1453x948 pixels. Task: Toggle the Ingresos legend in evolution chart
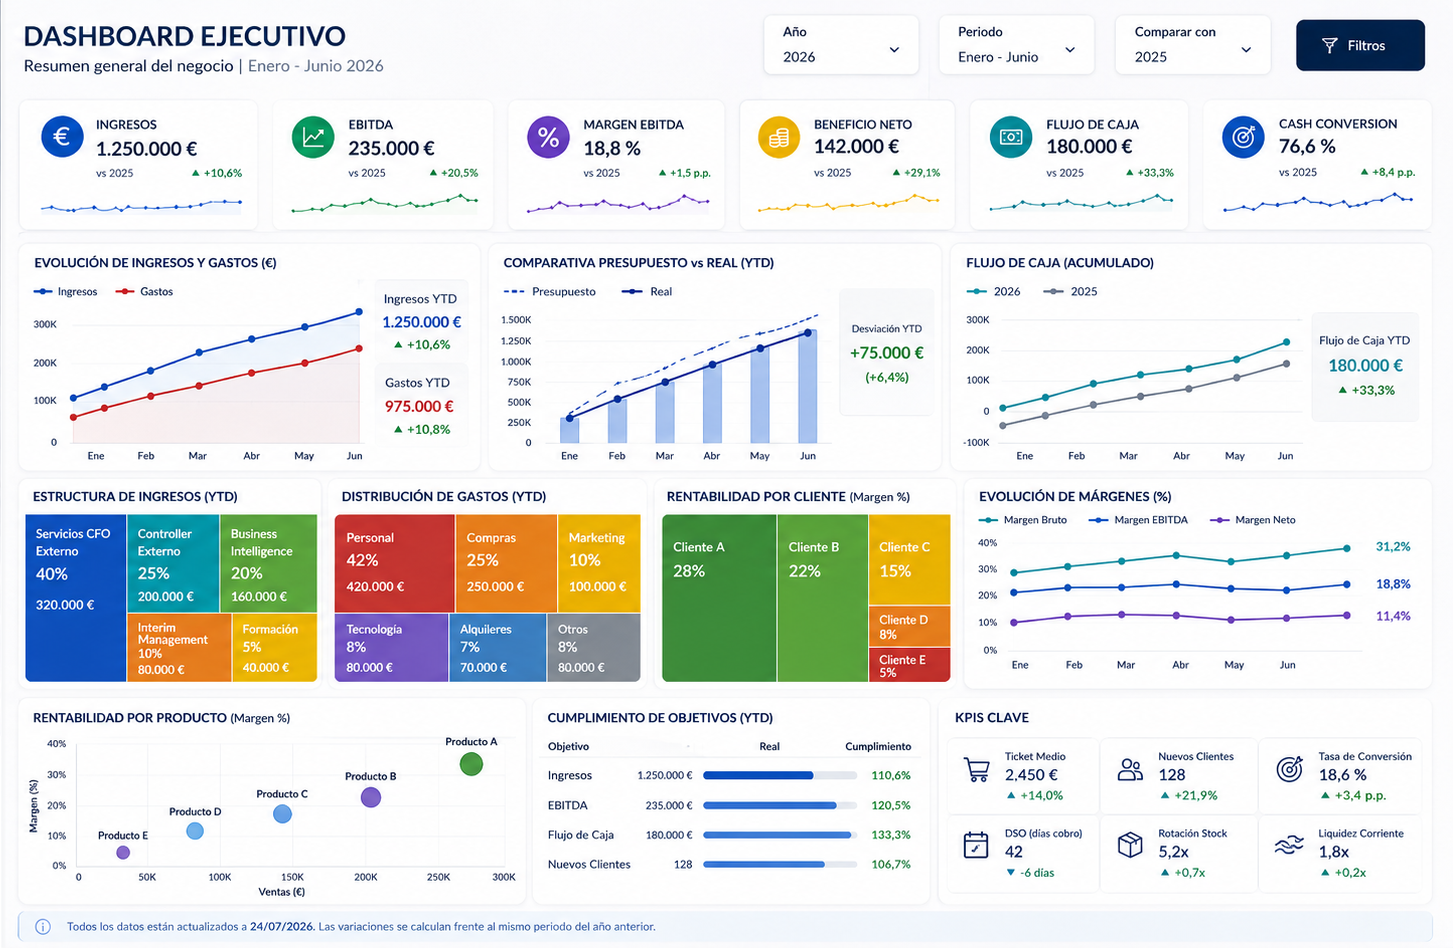[x=66, y=292]
